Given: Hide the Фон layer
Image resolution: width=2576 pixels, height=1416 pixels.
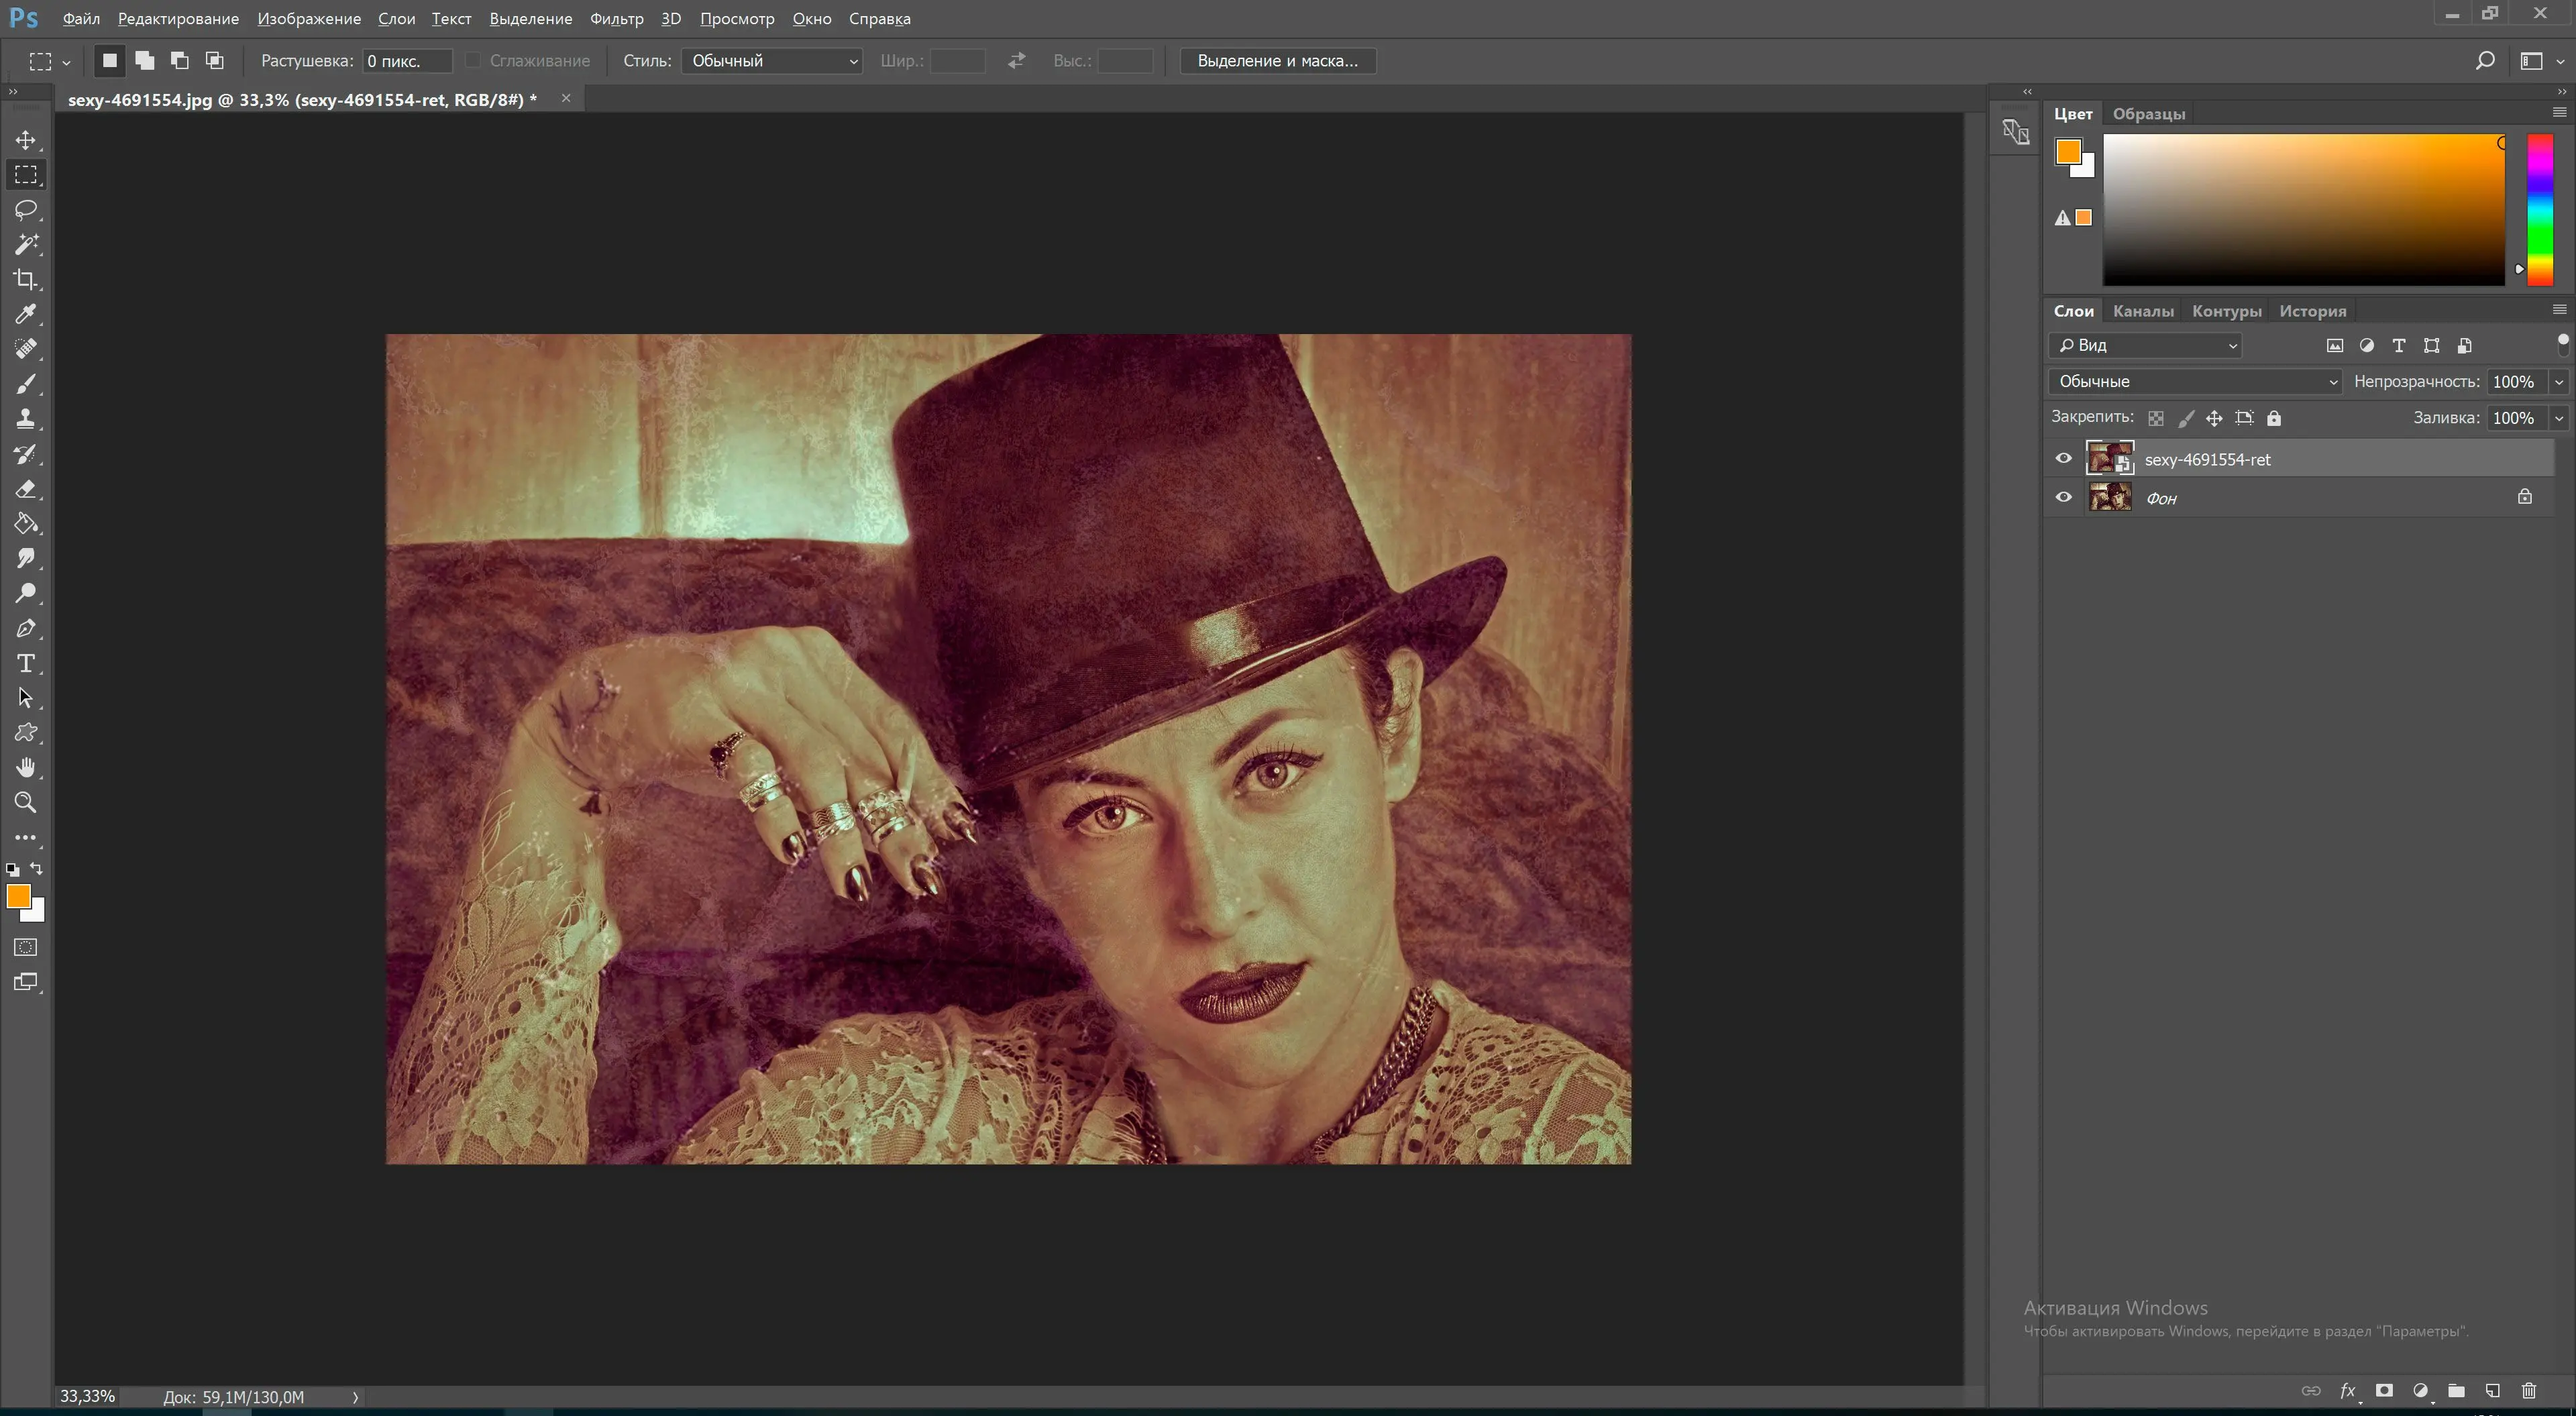Looking at the screenshot, I should coord(2064,497).
